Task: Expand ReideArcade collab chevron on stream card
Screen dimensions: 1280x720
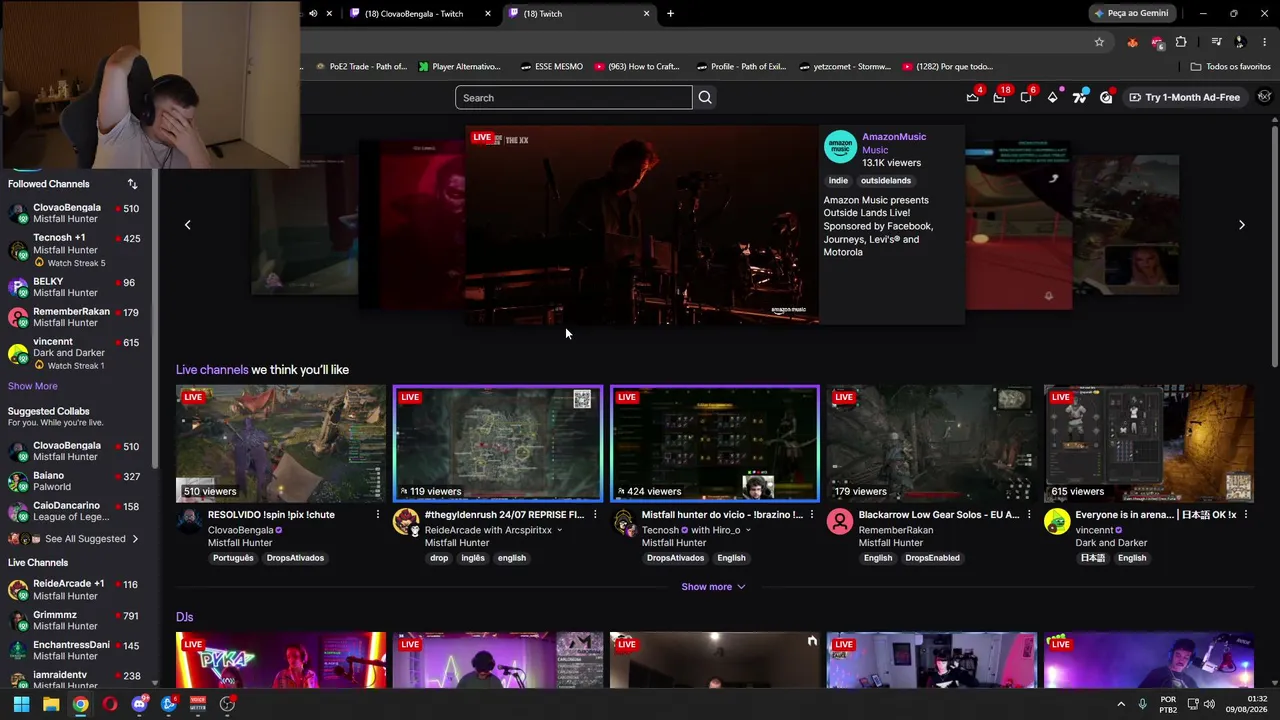Action: [x=560, y=530]
